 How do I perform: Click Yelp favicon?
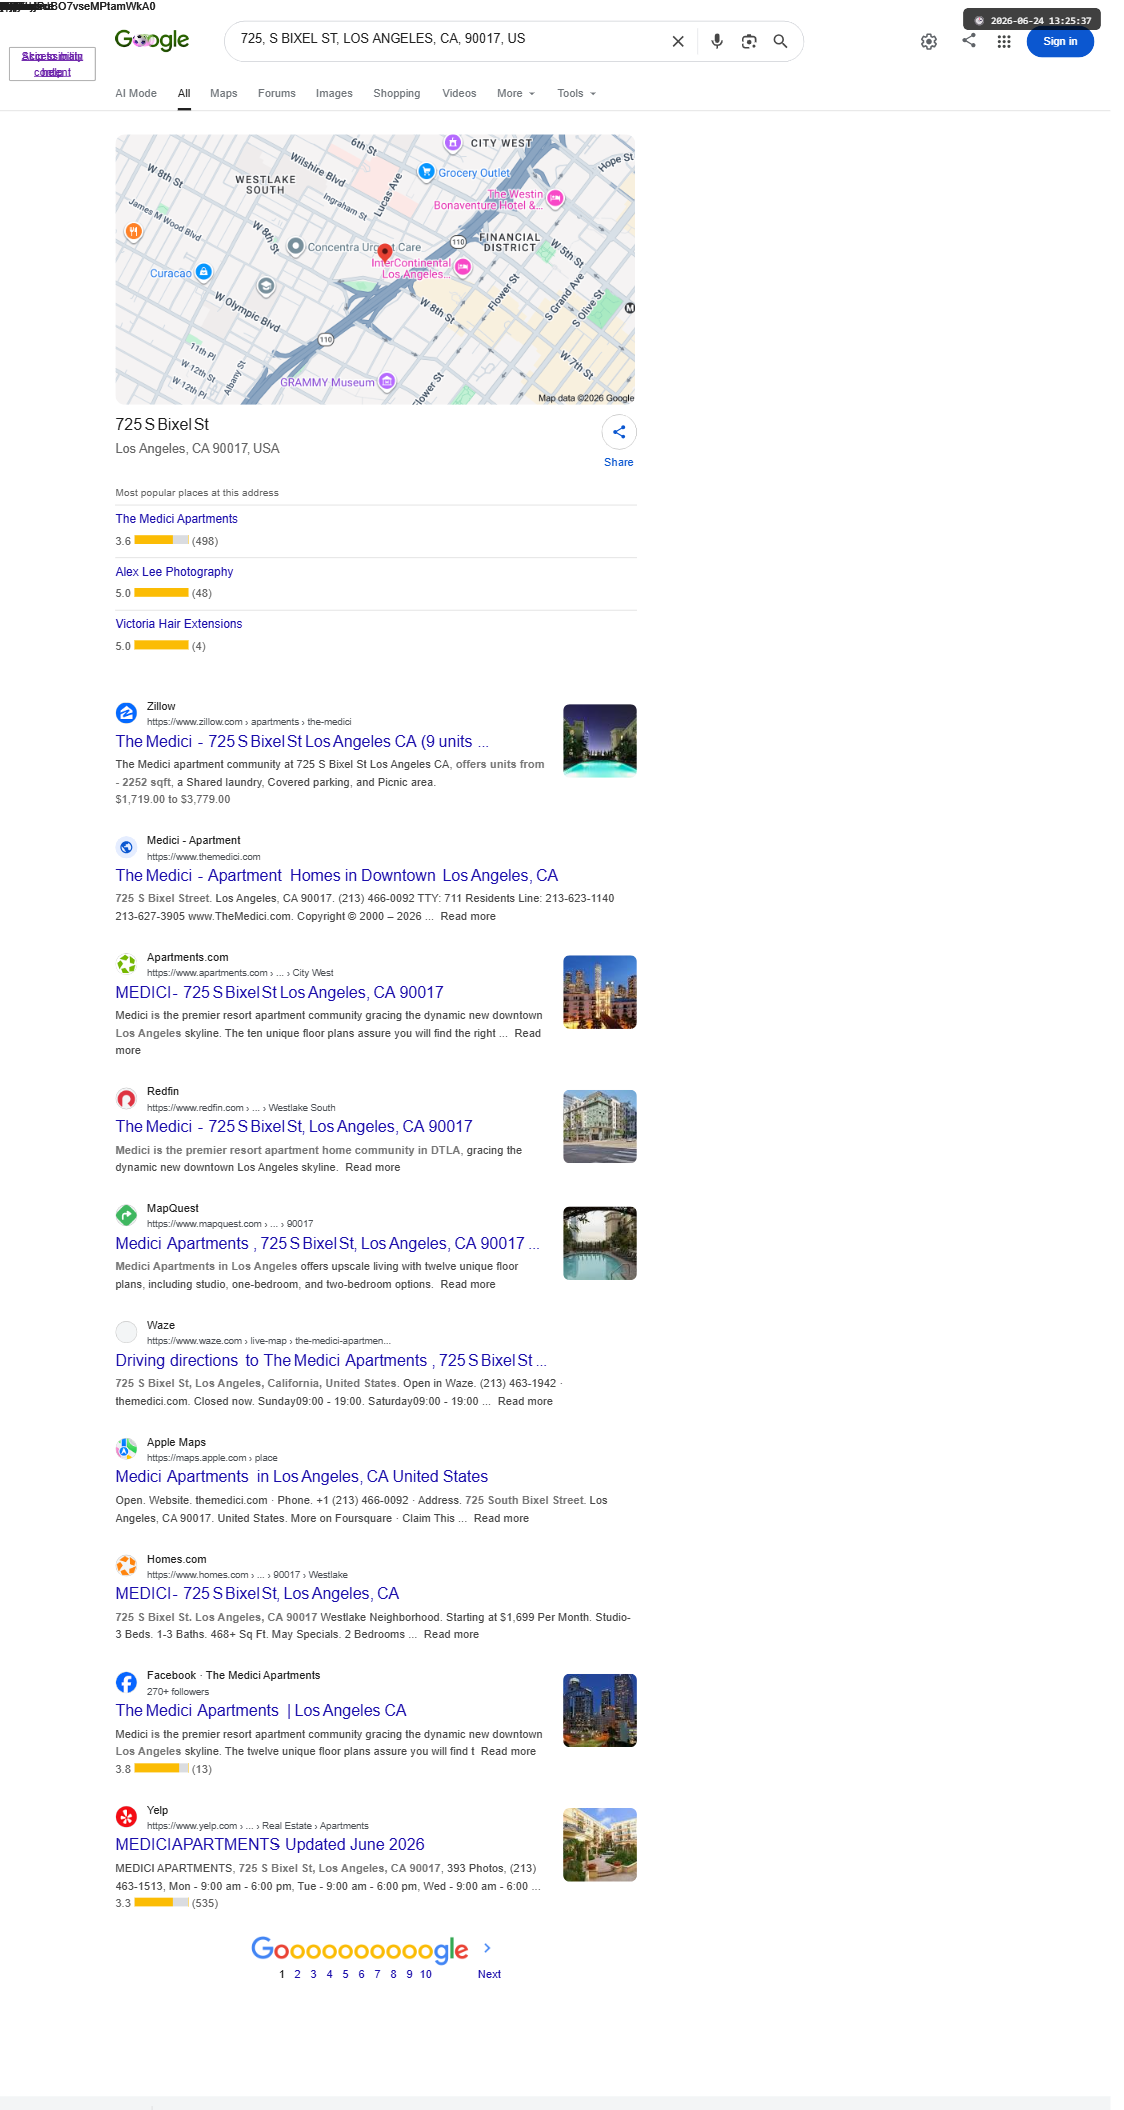[x=126, y=1817]
